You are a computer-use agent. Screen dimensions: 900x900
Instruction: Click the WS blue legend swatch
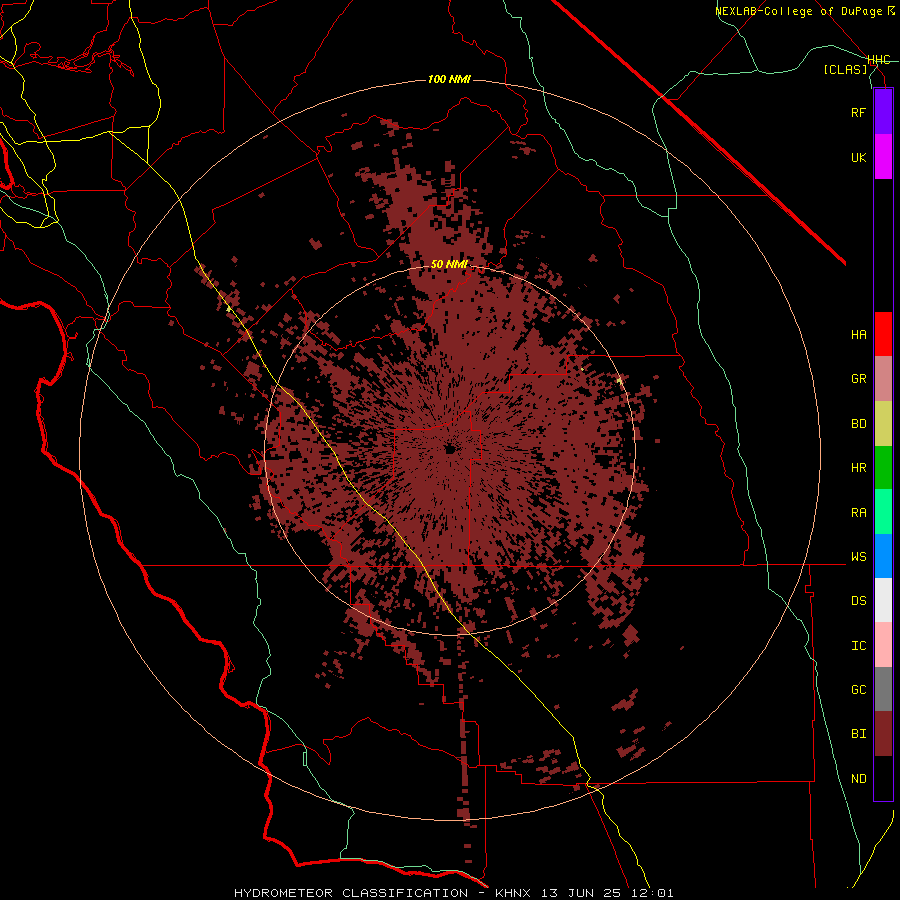[x=883, y=556]
